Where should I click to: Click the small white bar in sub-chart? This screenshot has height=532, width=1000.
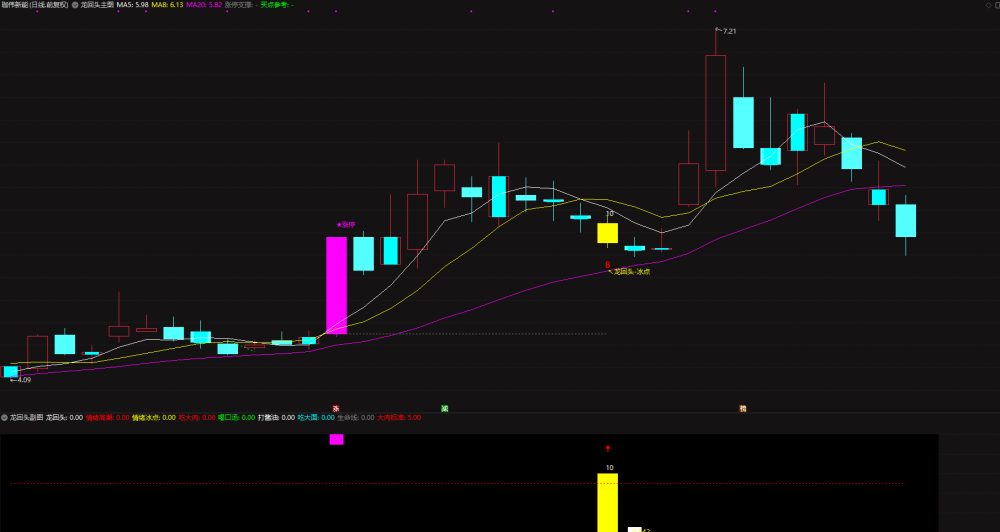[635, 529]
